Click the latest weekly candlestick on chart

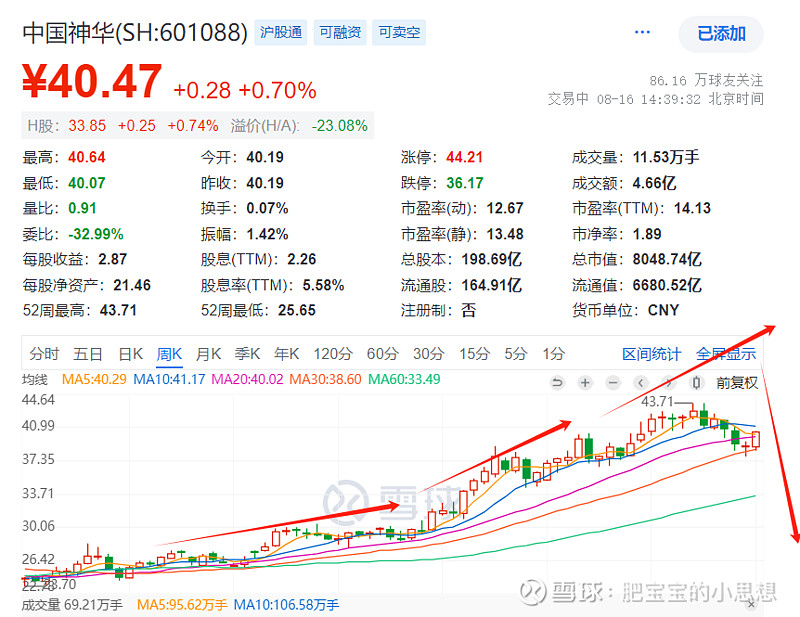756,439
